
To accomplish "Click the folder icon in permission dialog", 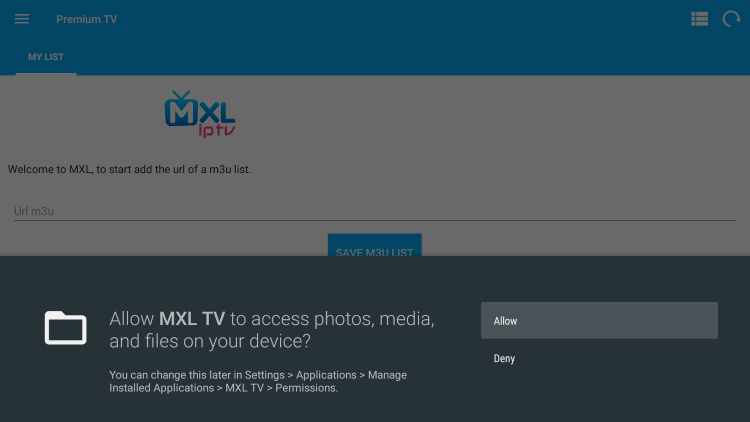I will pyautogui.click(x=66, y=328).
